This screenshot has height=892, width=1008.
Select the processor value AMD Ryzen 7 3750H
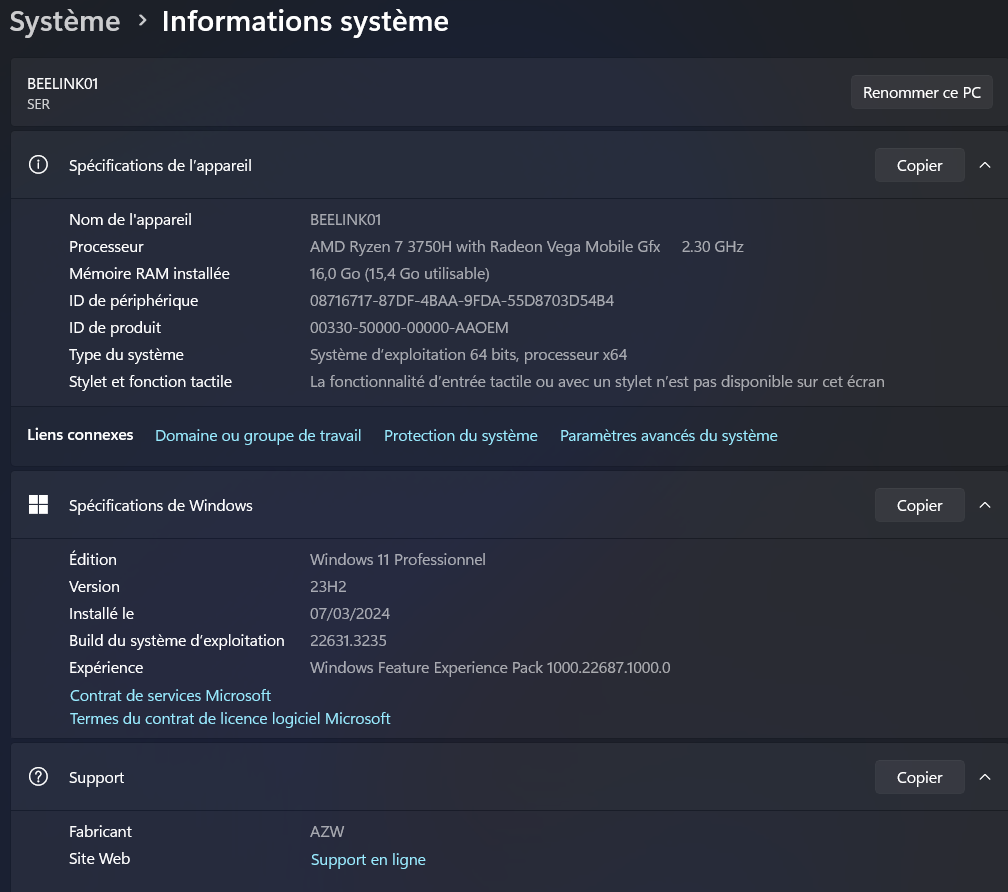(485, 247)
